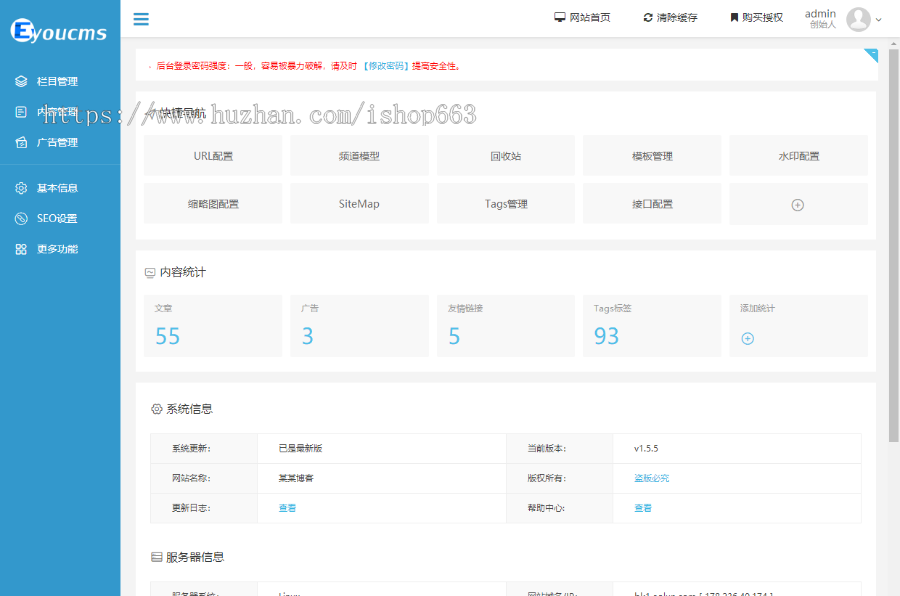Image resolution: width=900 pixels, height=596 pixels.
Task: Click 查看 link for 更新日志
Action: pyautogui.click(x=287, y=508)
